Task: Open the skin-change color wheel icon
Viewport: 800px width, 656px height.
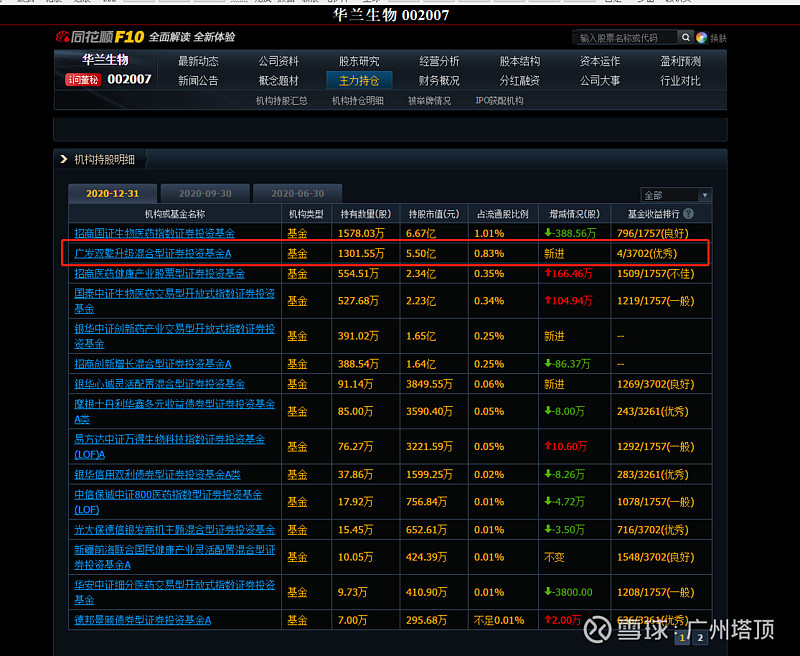Action: coord(702,38)
